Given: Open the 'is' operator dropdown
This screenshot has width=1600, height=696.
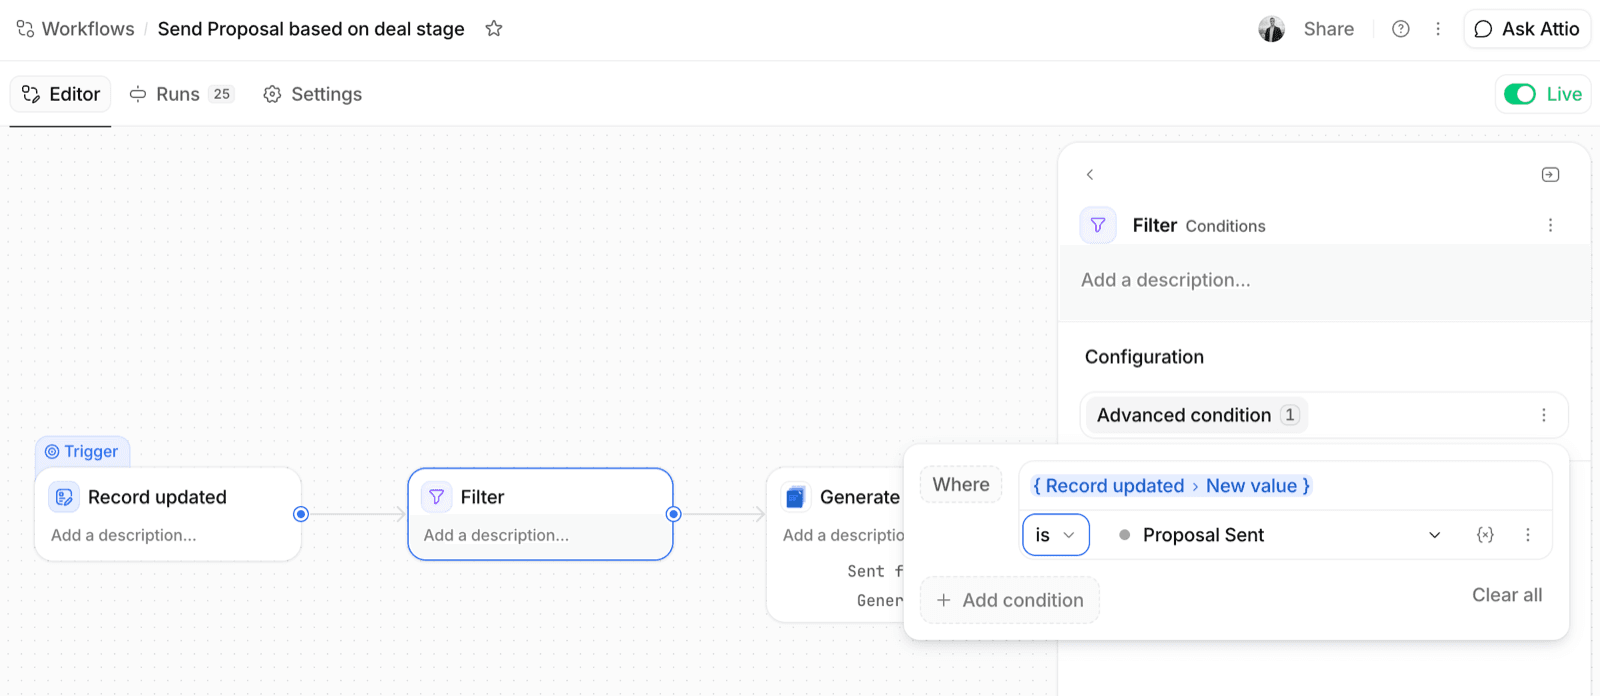Looking at the screenshot, I should tap(1055, 535).
